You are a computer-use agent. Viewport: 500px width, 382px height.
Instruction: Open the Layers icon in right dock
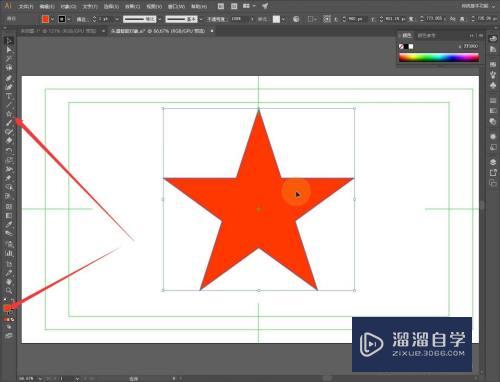493,162
